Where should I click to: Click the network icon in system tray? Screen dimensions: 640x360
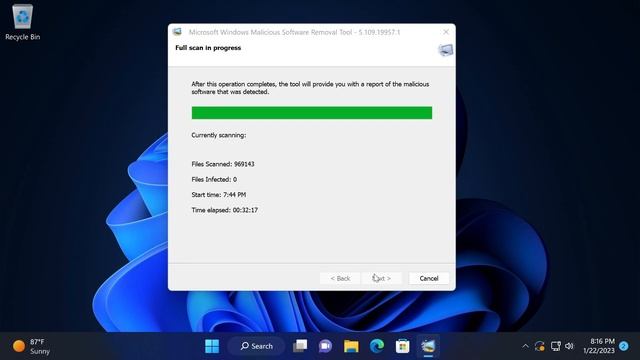(x=556, y=346)
